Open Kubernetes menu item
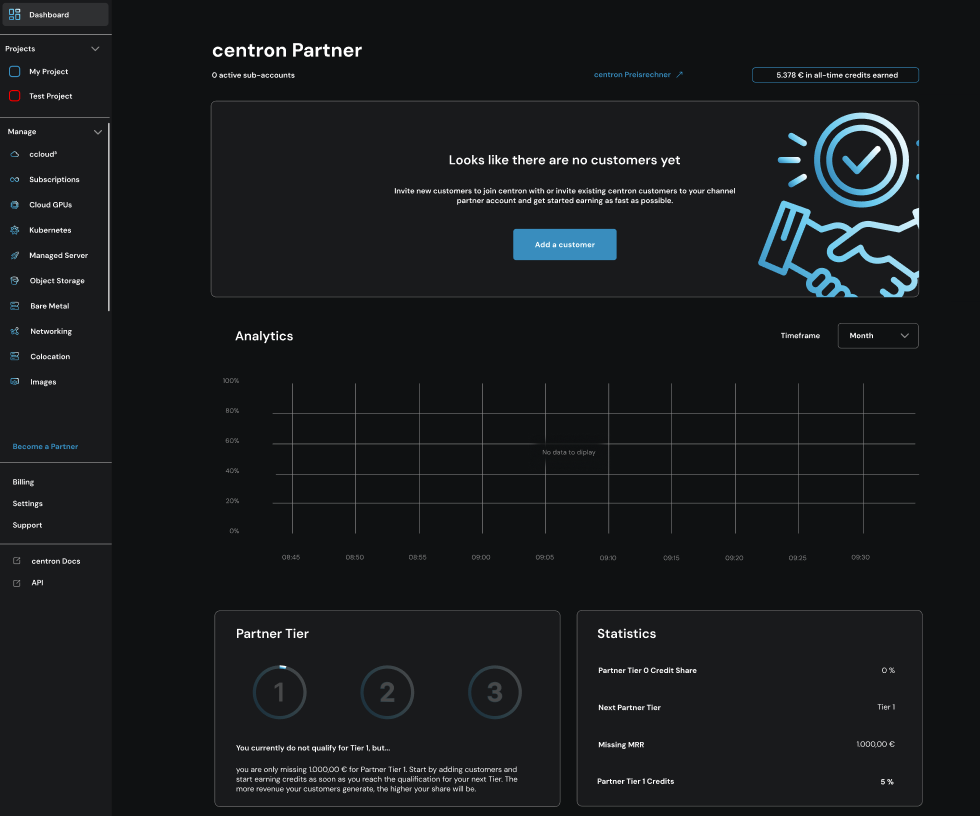Viewport: 980px width, 816px height. pos(50,230)
